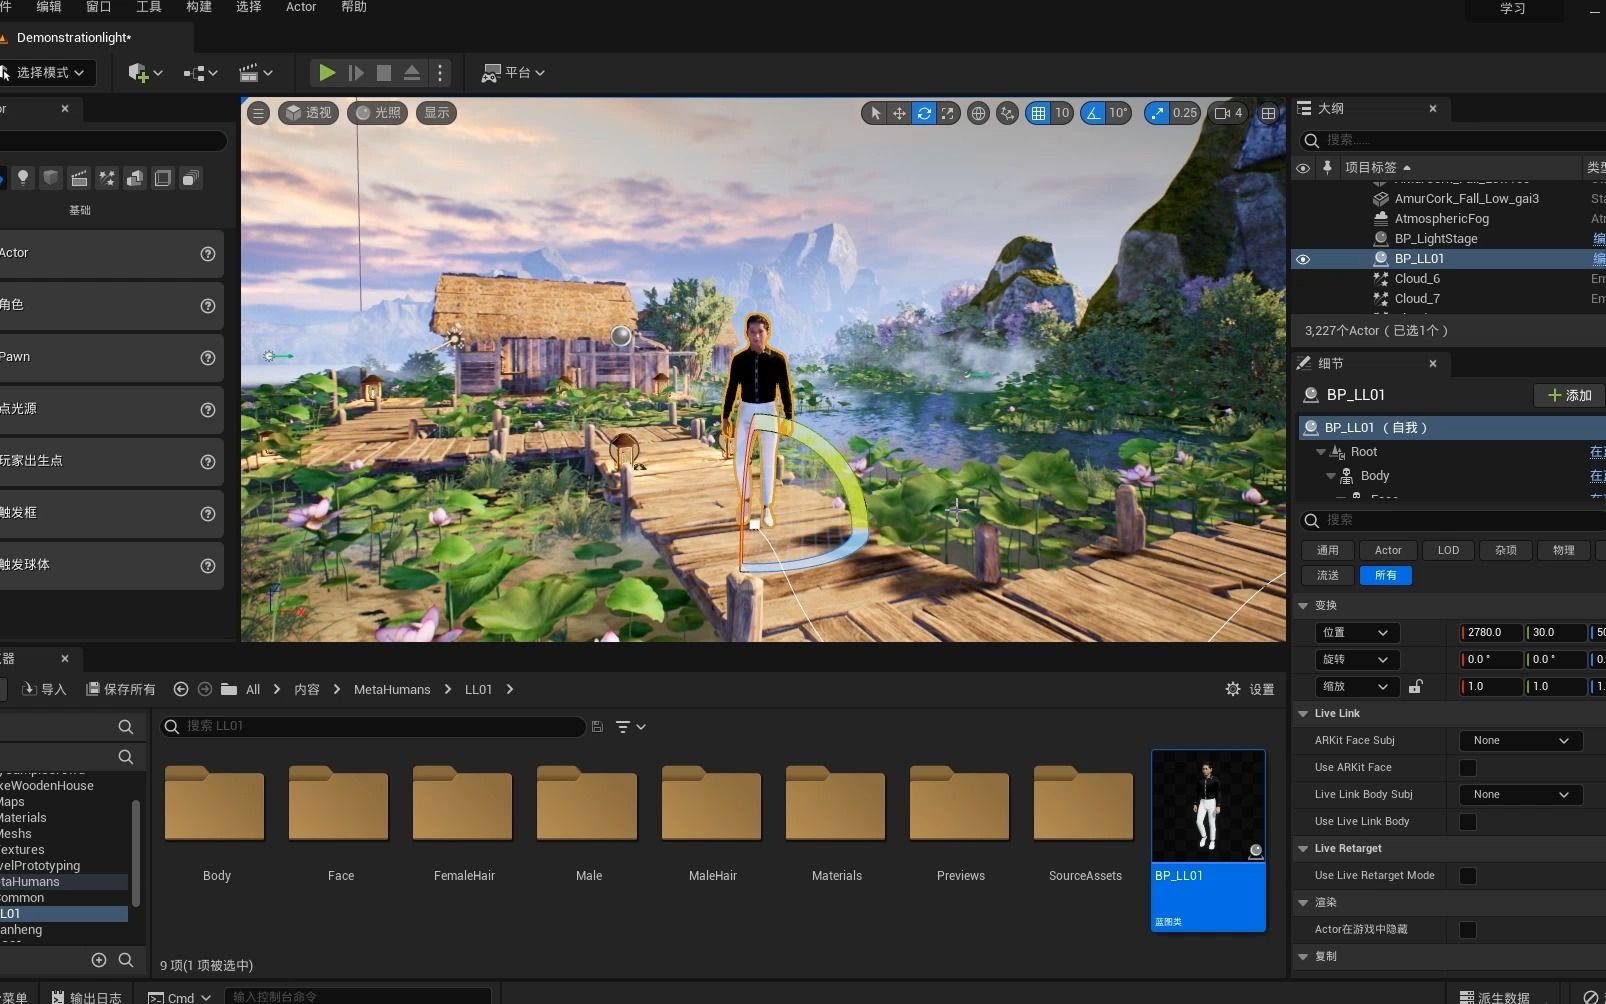The image size is (1606, 1004).
Task: Open the play options three-dot menu
Action: (x=440, y=73)
